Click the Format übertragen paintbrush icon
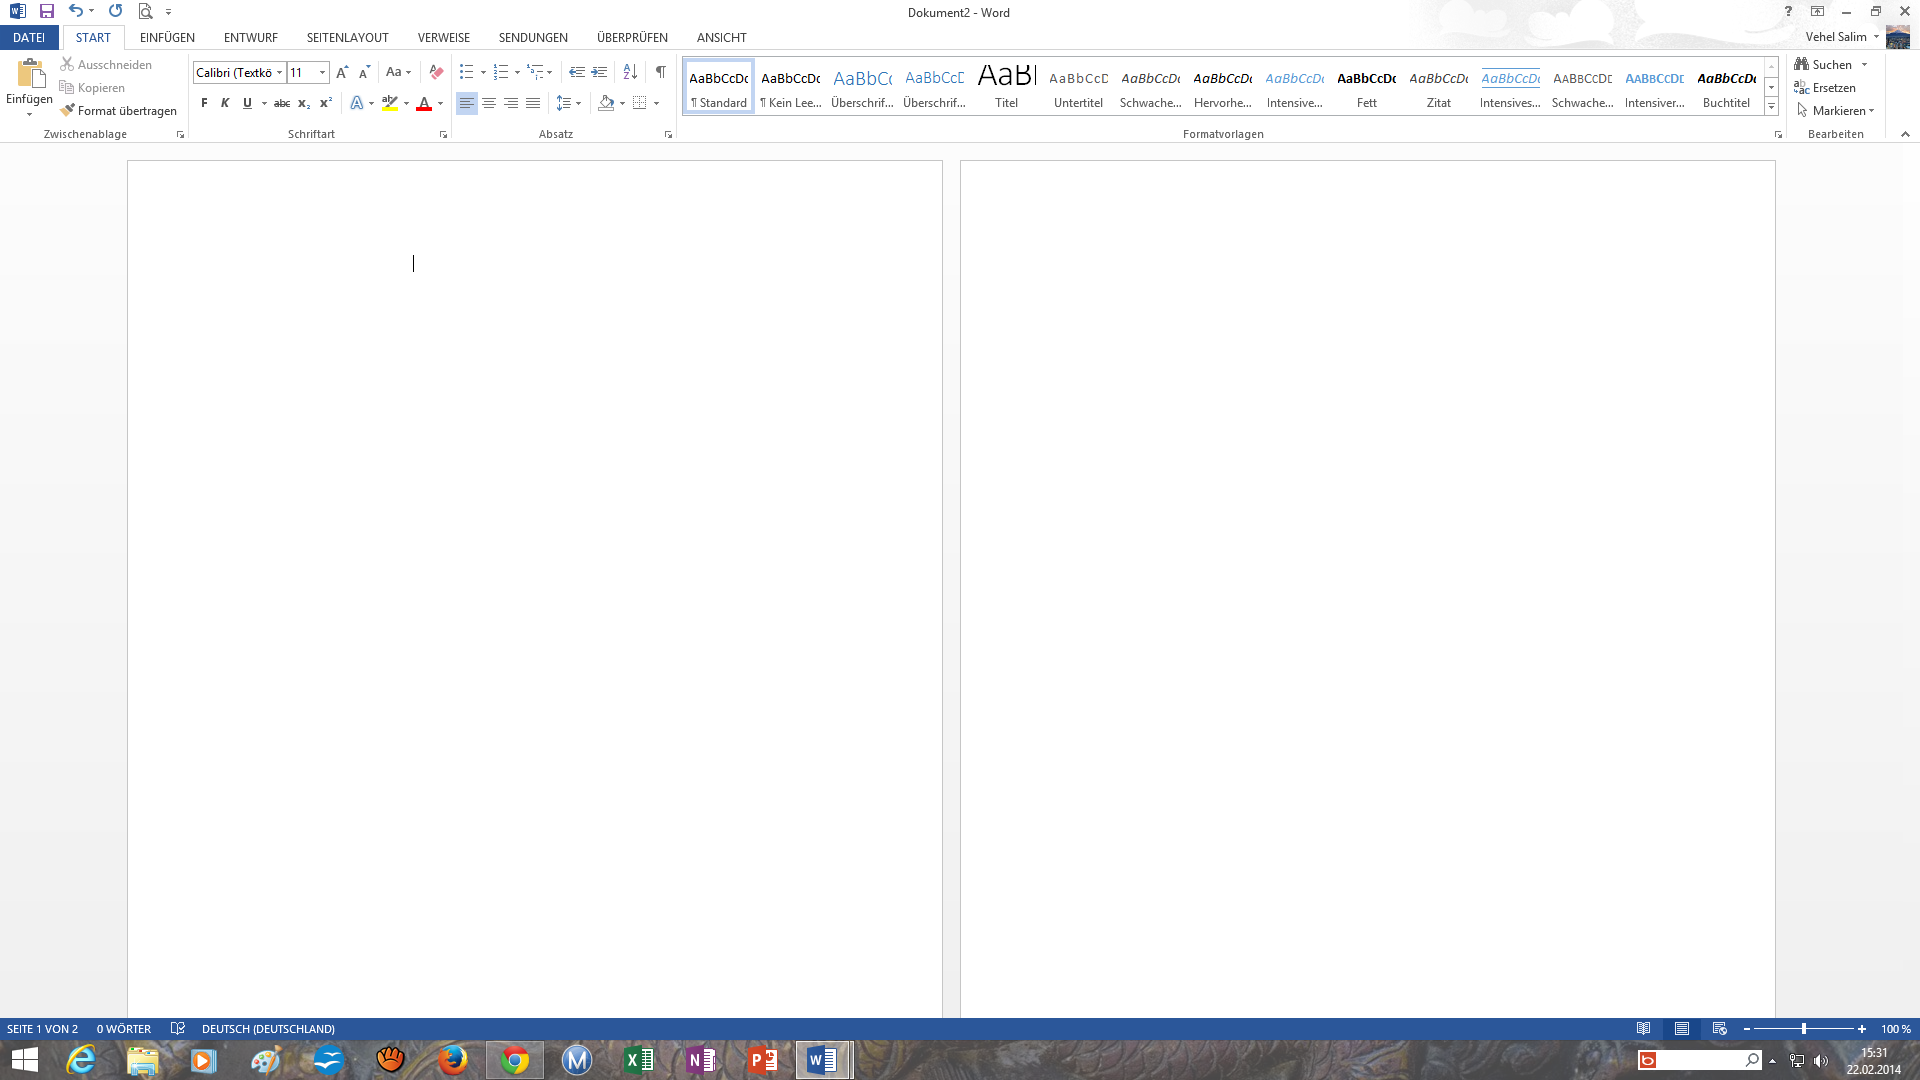The width and height of the screenshot is (1920, 1080). 67,111
